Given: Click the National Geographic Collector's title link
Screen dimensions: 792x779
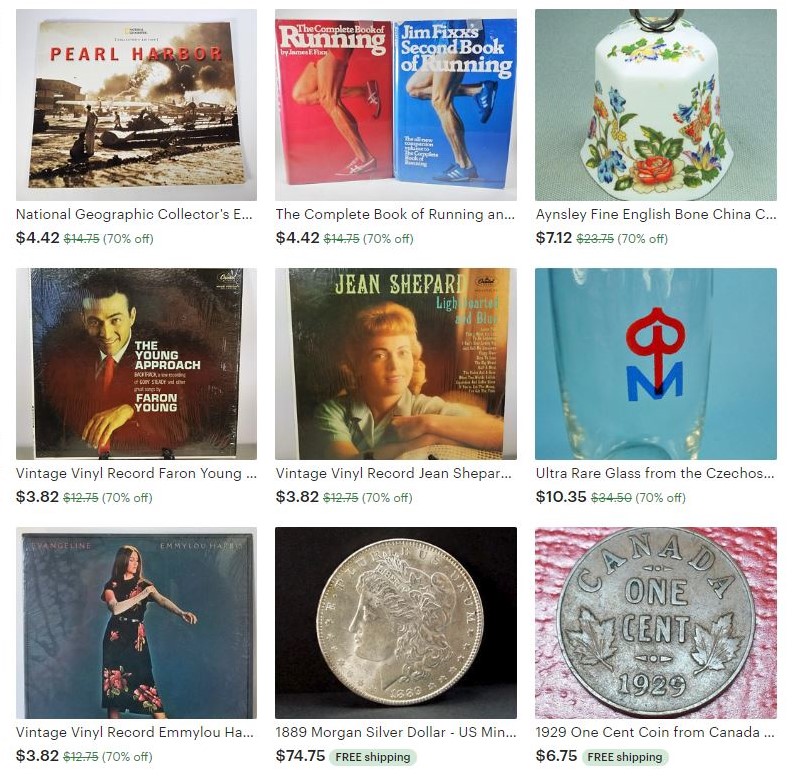Looking at the screenshot, I should click(x=134, y=214).
